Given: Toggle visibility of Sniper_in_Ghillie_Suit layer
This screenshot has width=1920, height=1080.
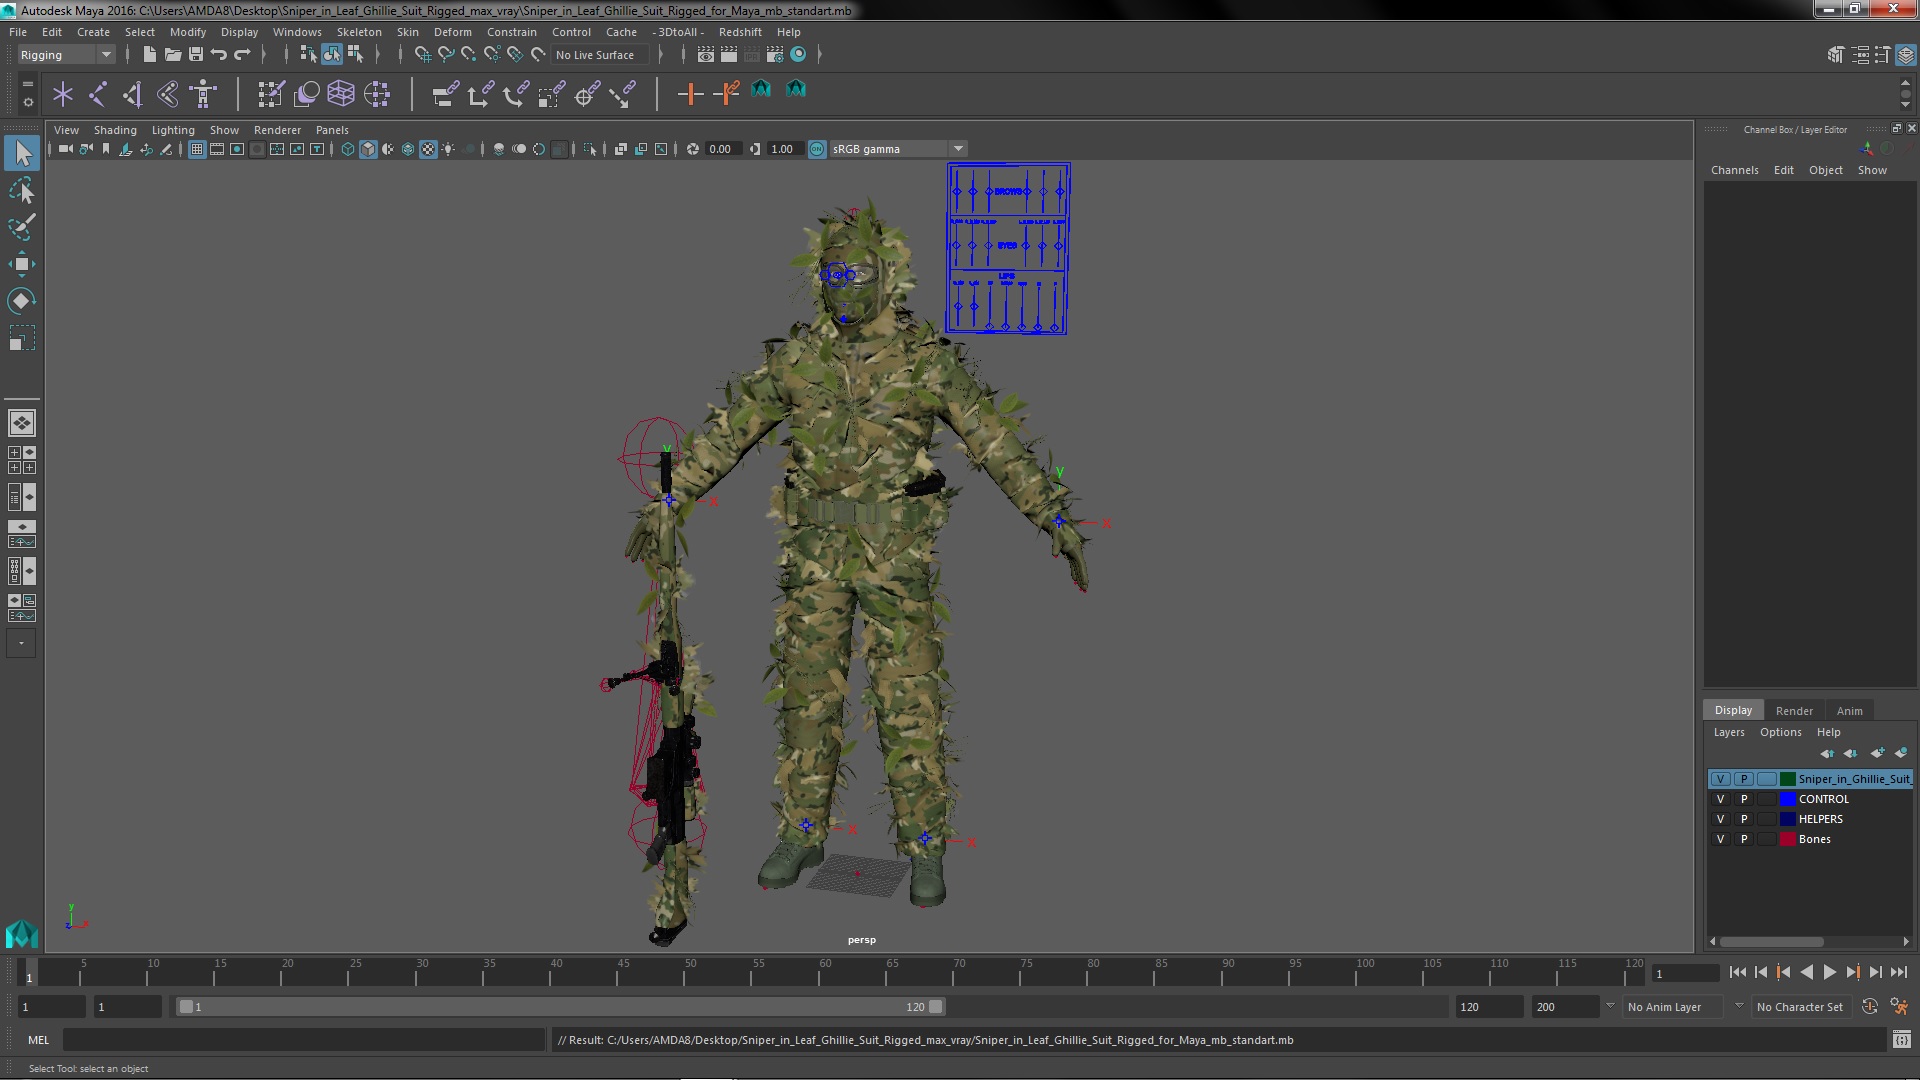Looking at the screenshot, I should (1720, 779).
